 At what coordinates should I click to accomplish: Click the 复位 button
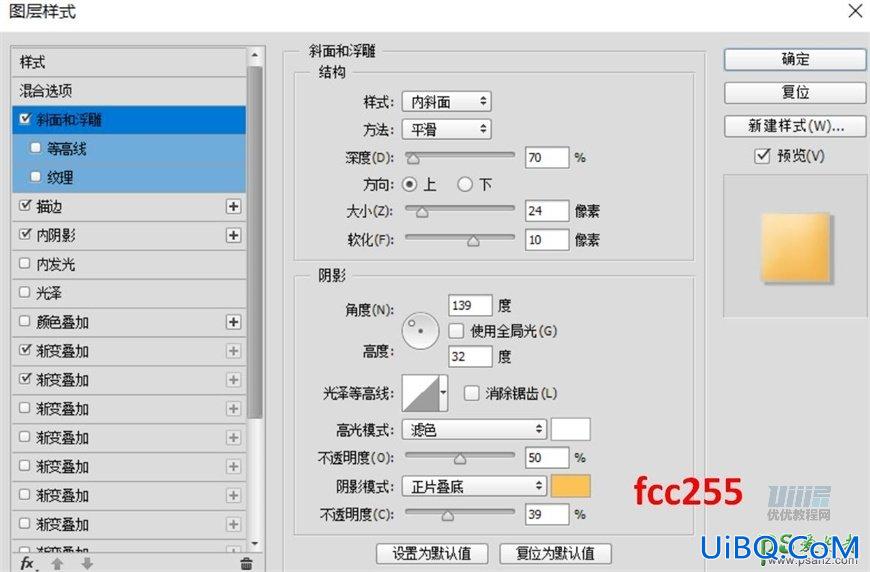point(795,93)
